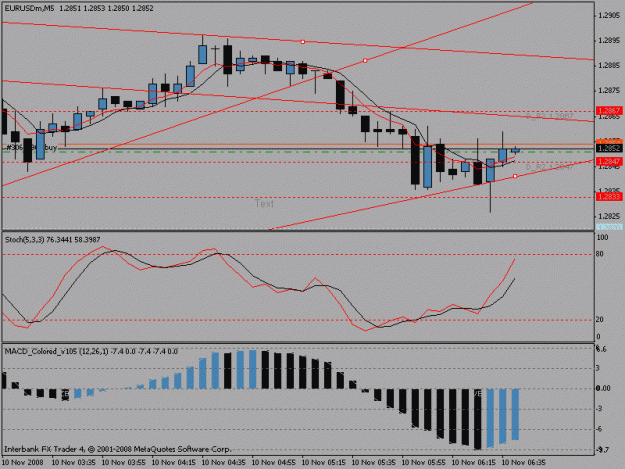Click the '10 Nov 2008' date label
The height and width of the screenshot is (469, 625).
tap(22, 463)
